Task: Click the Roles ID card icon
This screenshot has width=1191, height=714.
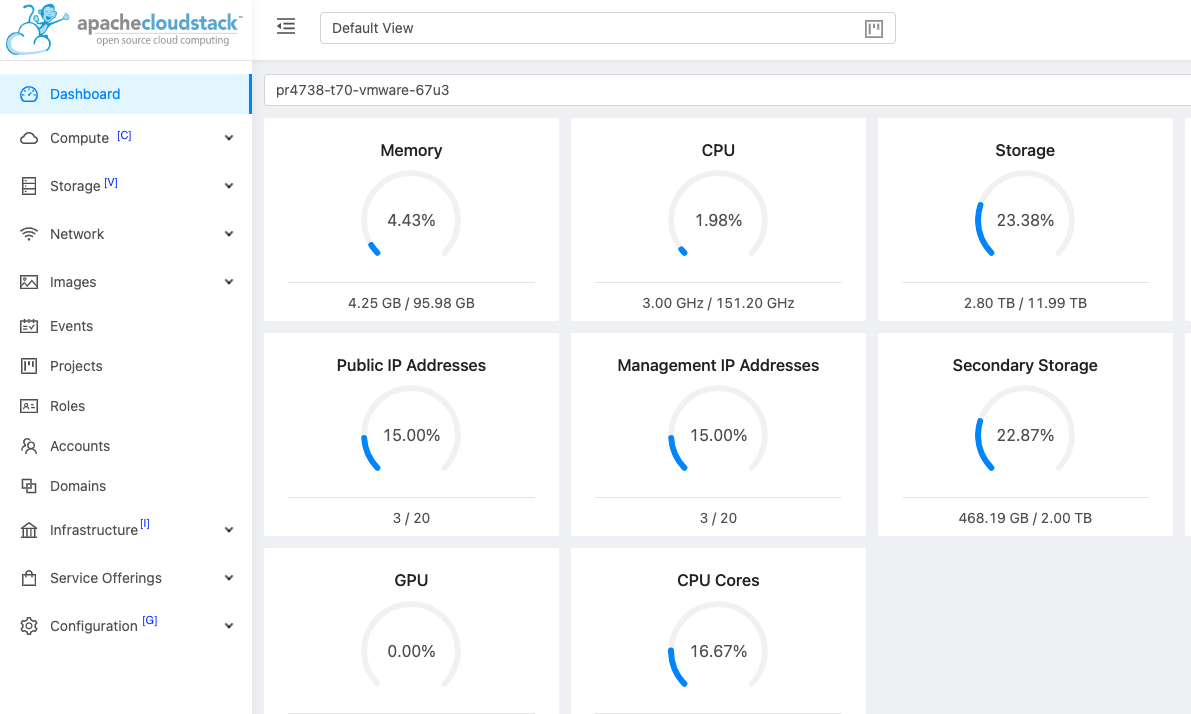Action: click(29, 406)
